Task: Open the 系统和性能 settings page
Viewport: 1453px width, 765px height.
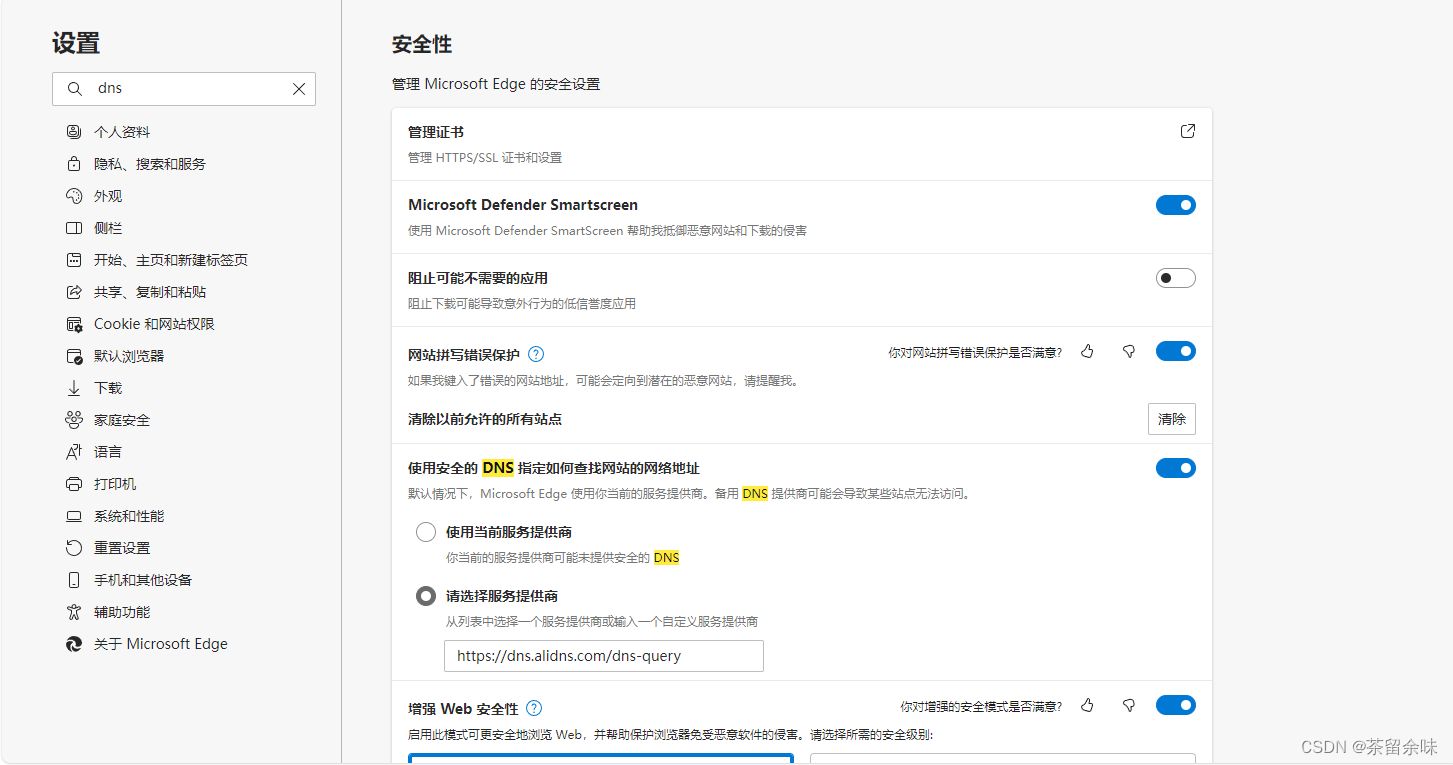Action: [x=129, y=516]
